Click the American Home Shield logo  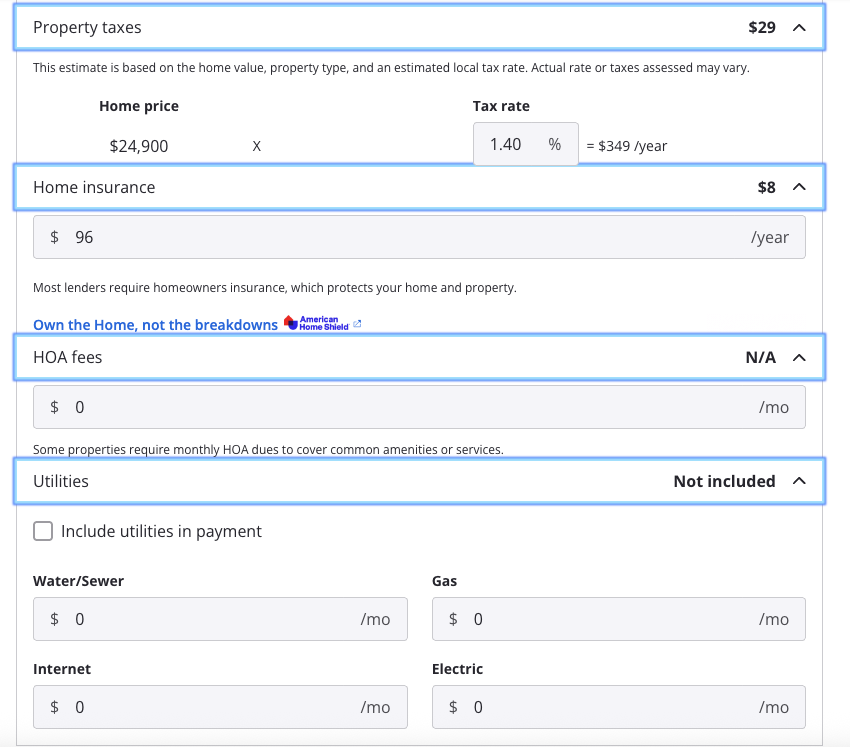[317, 324]
